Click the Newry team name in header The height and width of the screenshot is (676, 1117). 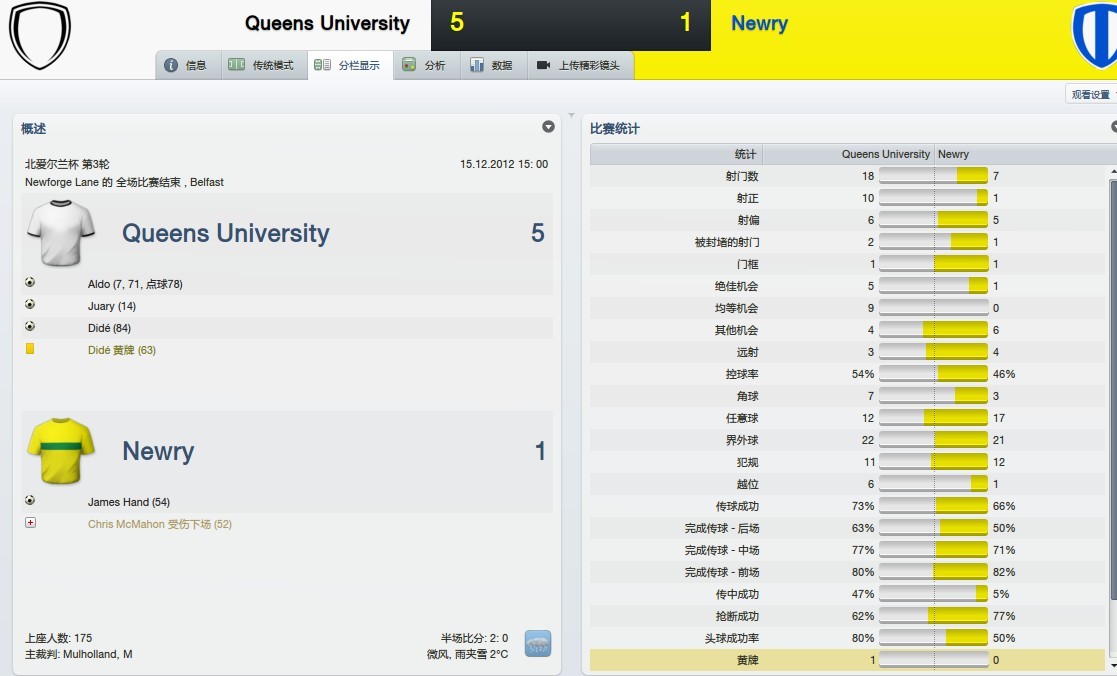tap(759, 24)
